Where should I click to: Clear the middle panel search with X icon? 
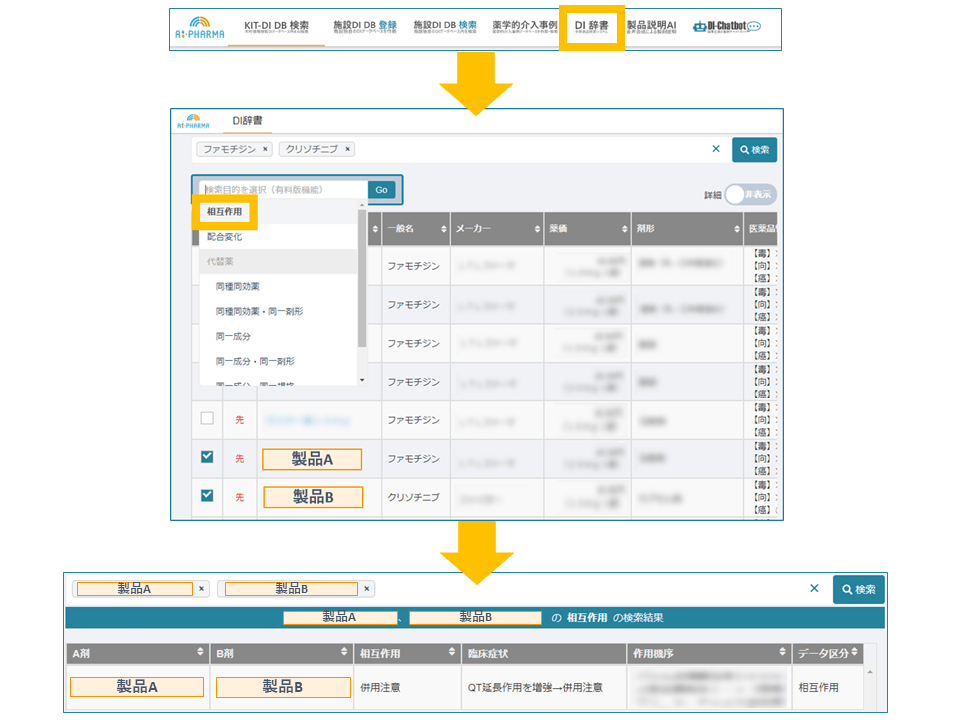[715, 149]
